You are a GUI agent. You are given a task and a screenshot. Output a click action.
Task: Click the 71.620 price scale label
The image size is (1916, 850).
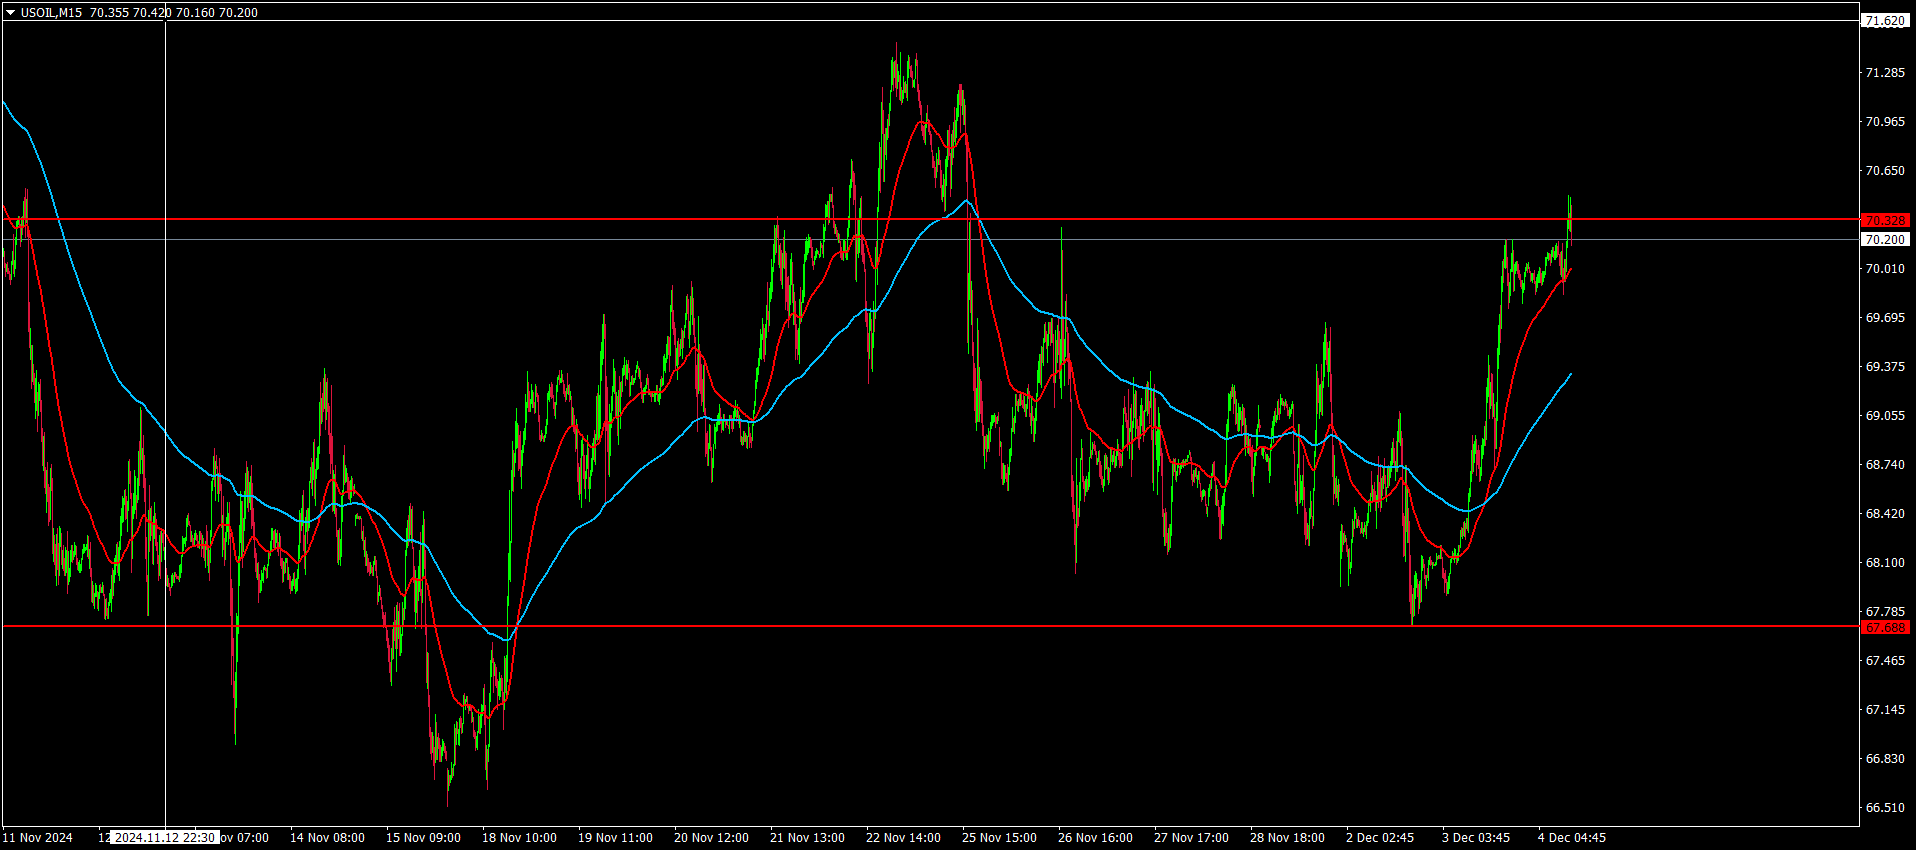click(1885, 21)
